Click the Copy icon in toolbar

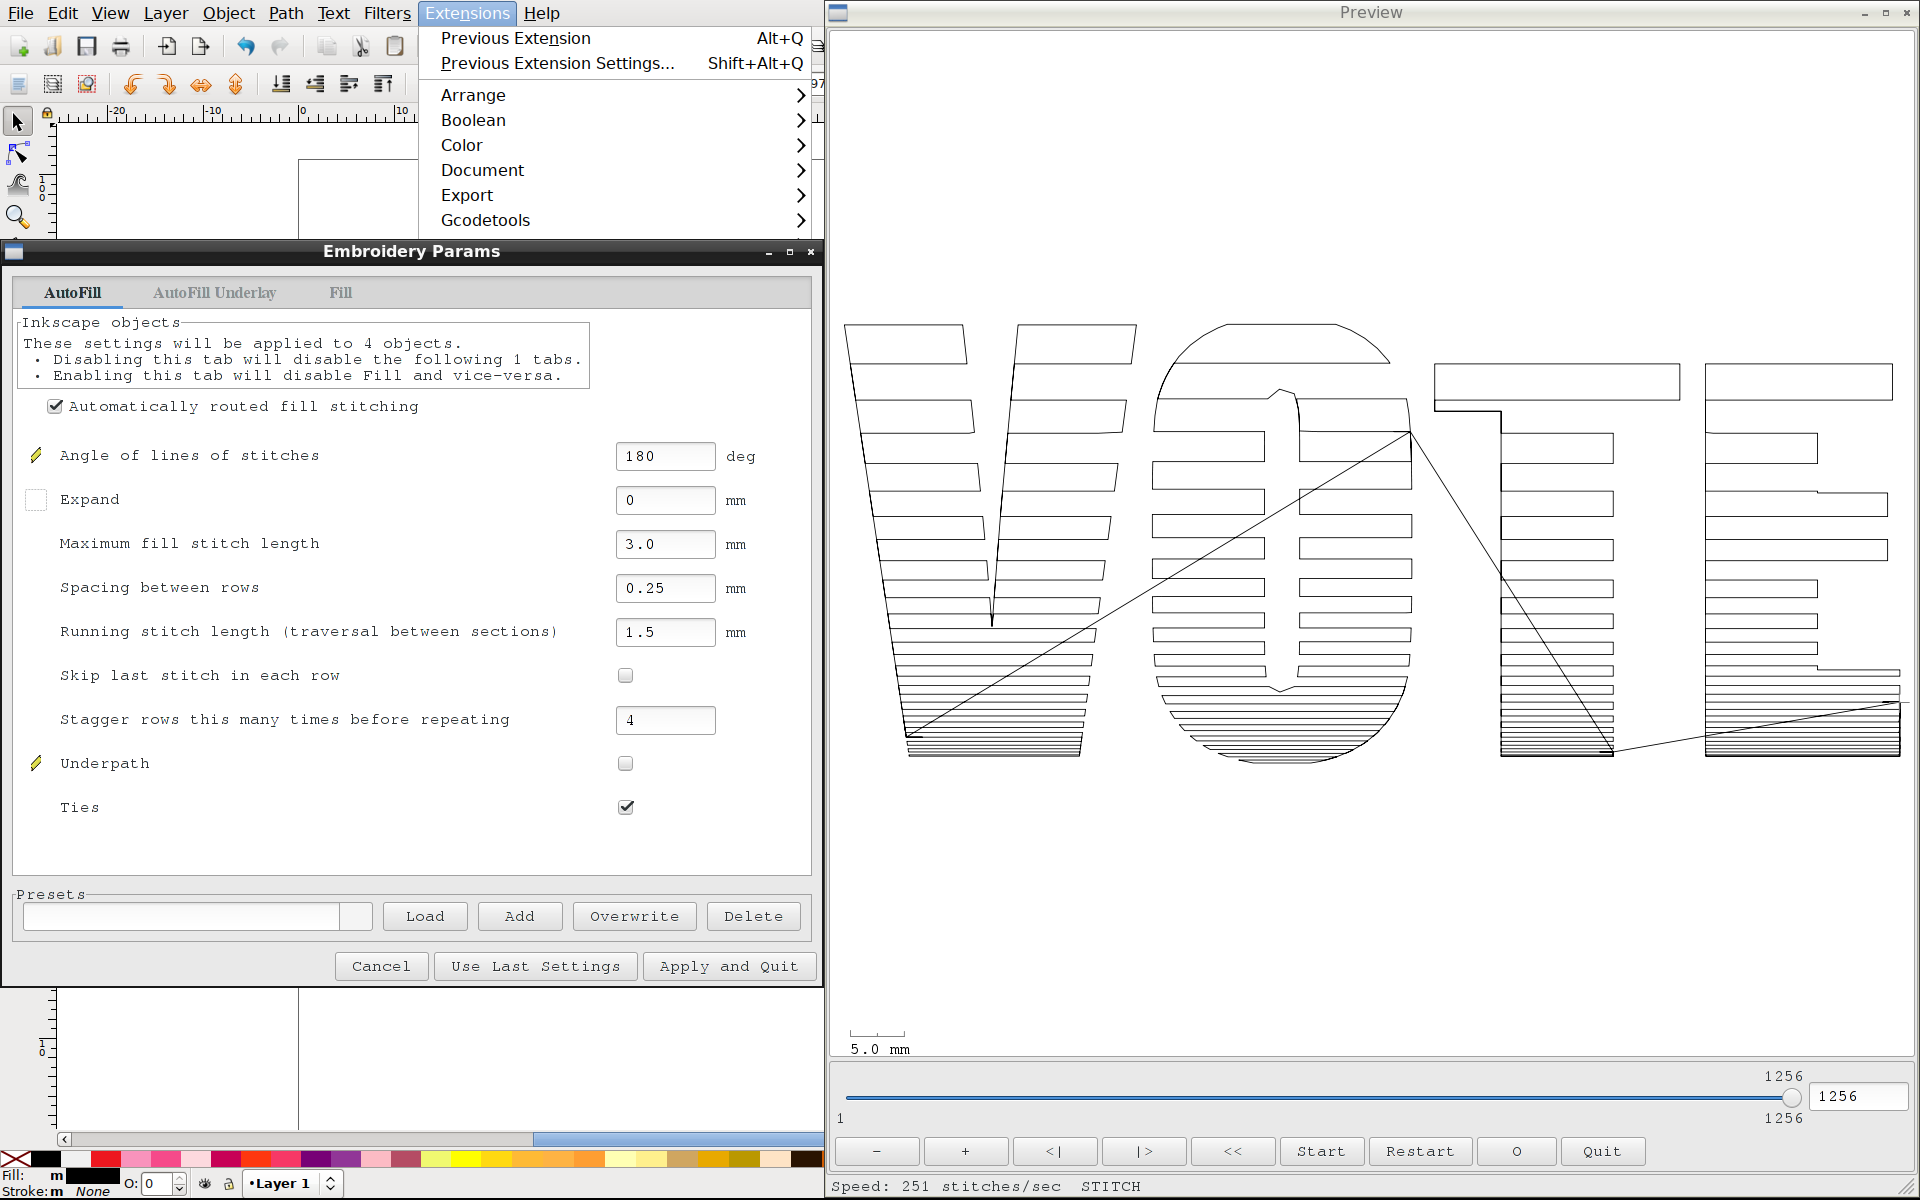[327, 47]
